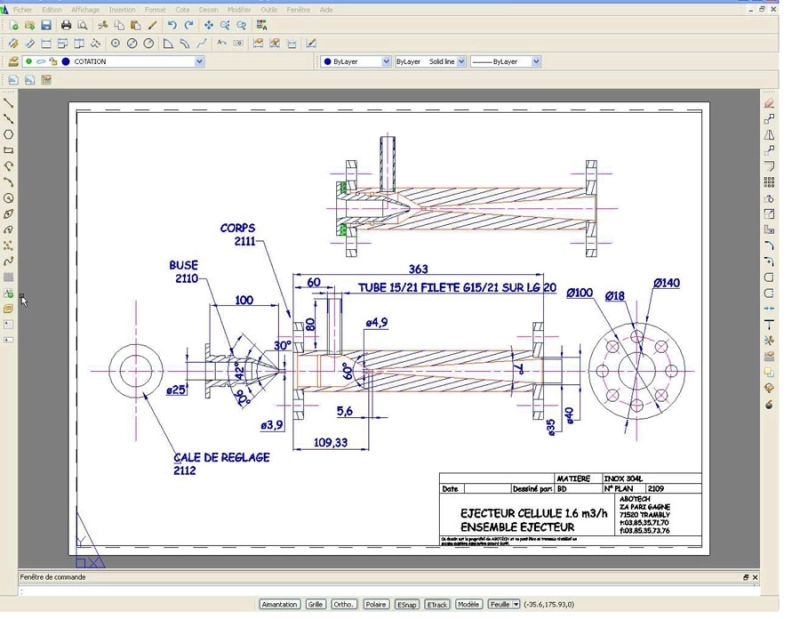Open the Fenêtre menu
800x619 pixels.
tap(298, 10)
